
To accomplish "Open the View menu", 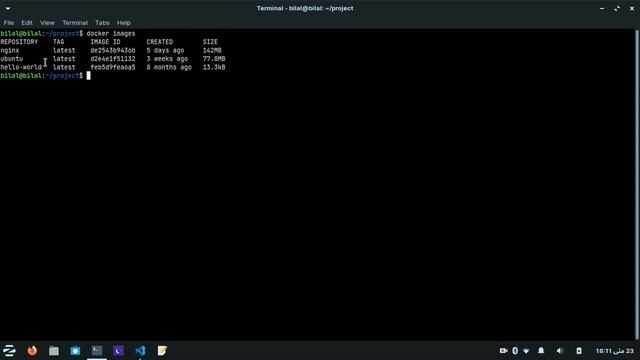I will [47, 23].
